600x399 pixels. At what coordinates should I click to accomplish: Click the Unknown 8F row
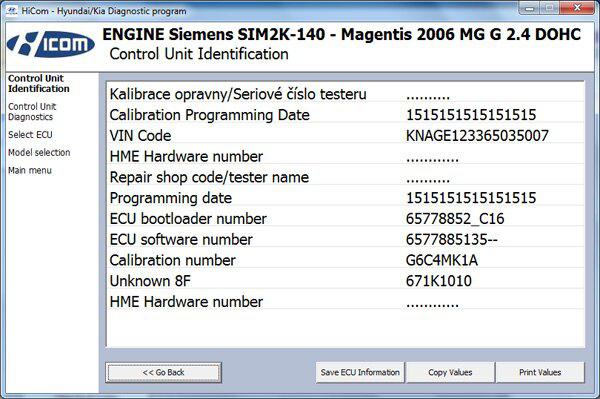[x=346, y=281]
